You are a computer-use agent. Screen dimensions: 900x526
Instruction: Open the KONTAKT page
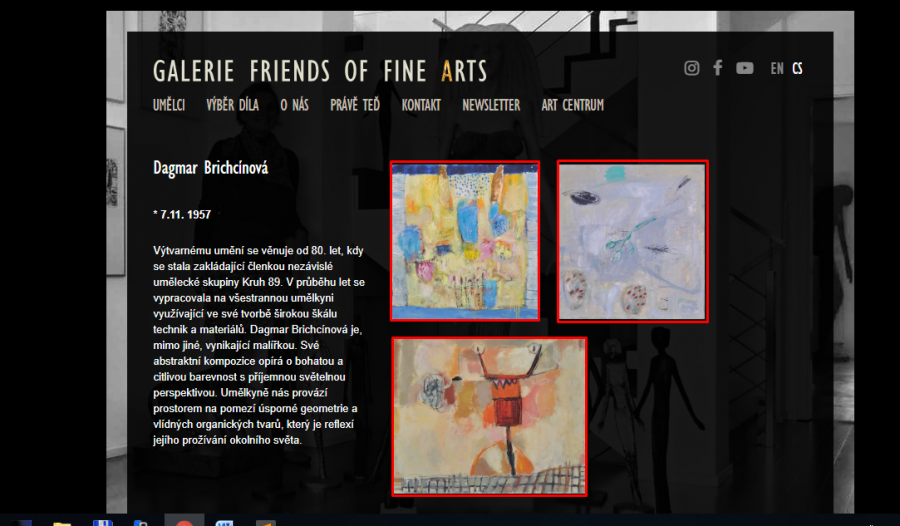point(421,105)
